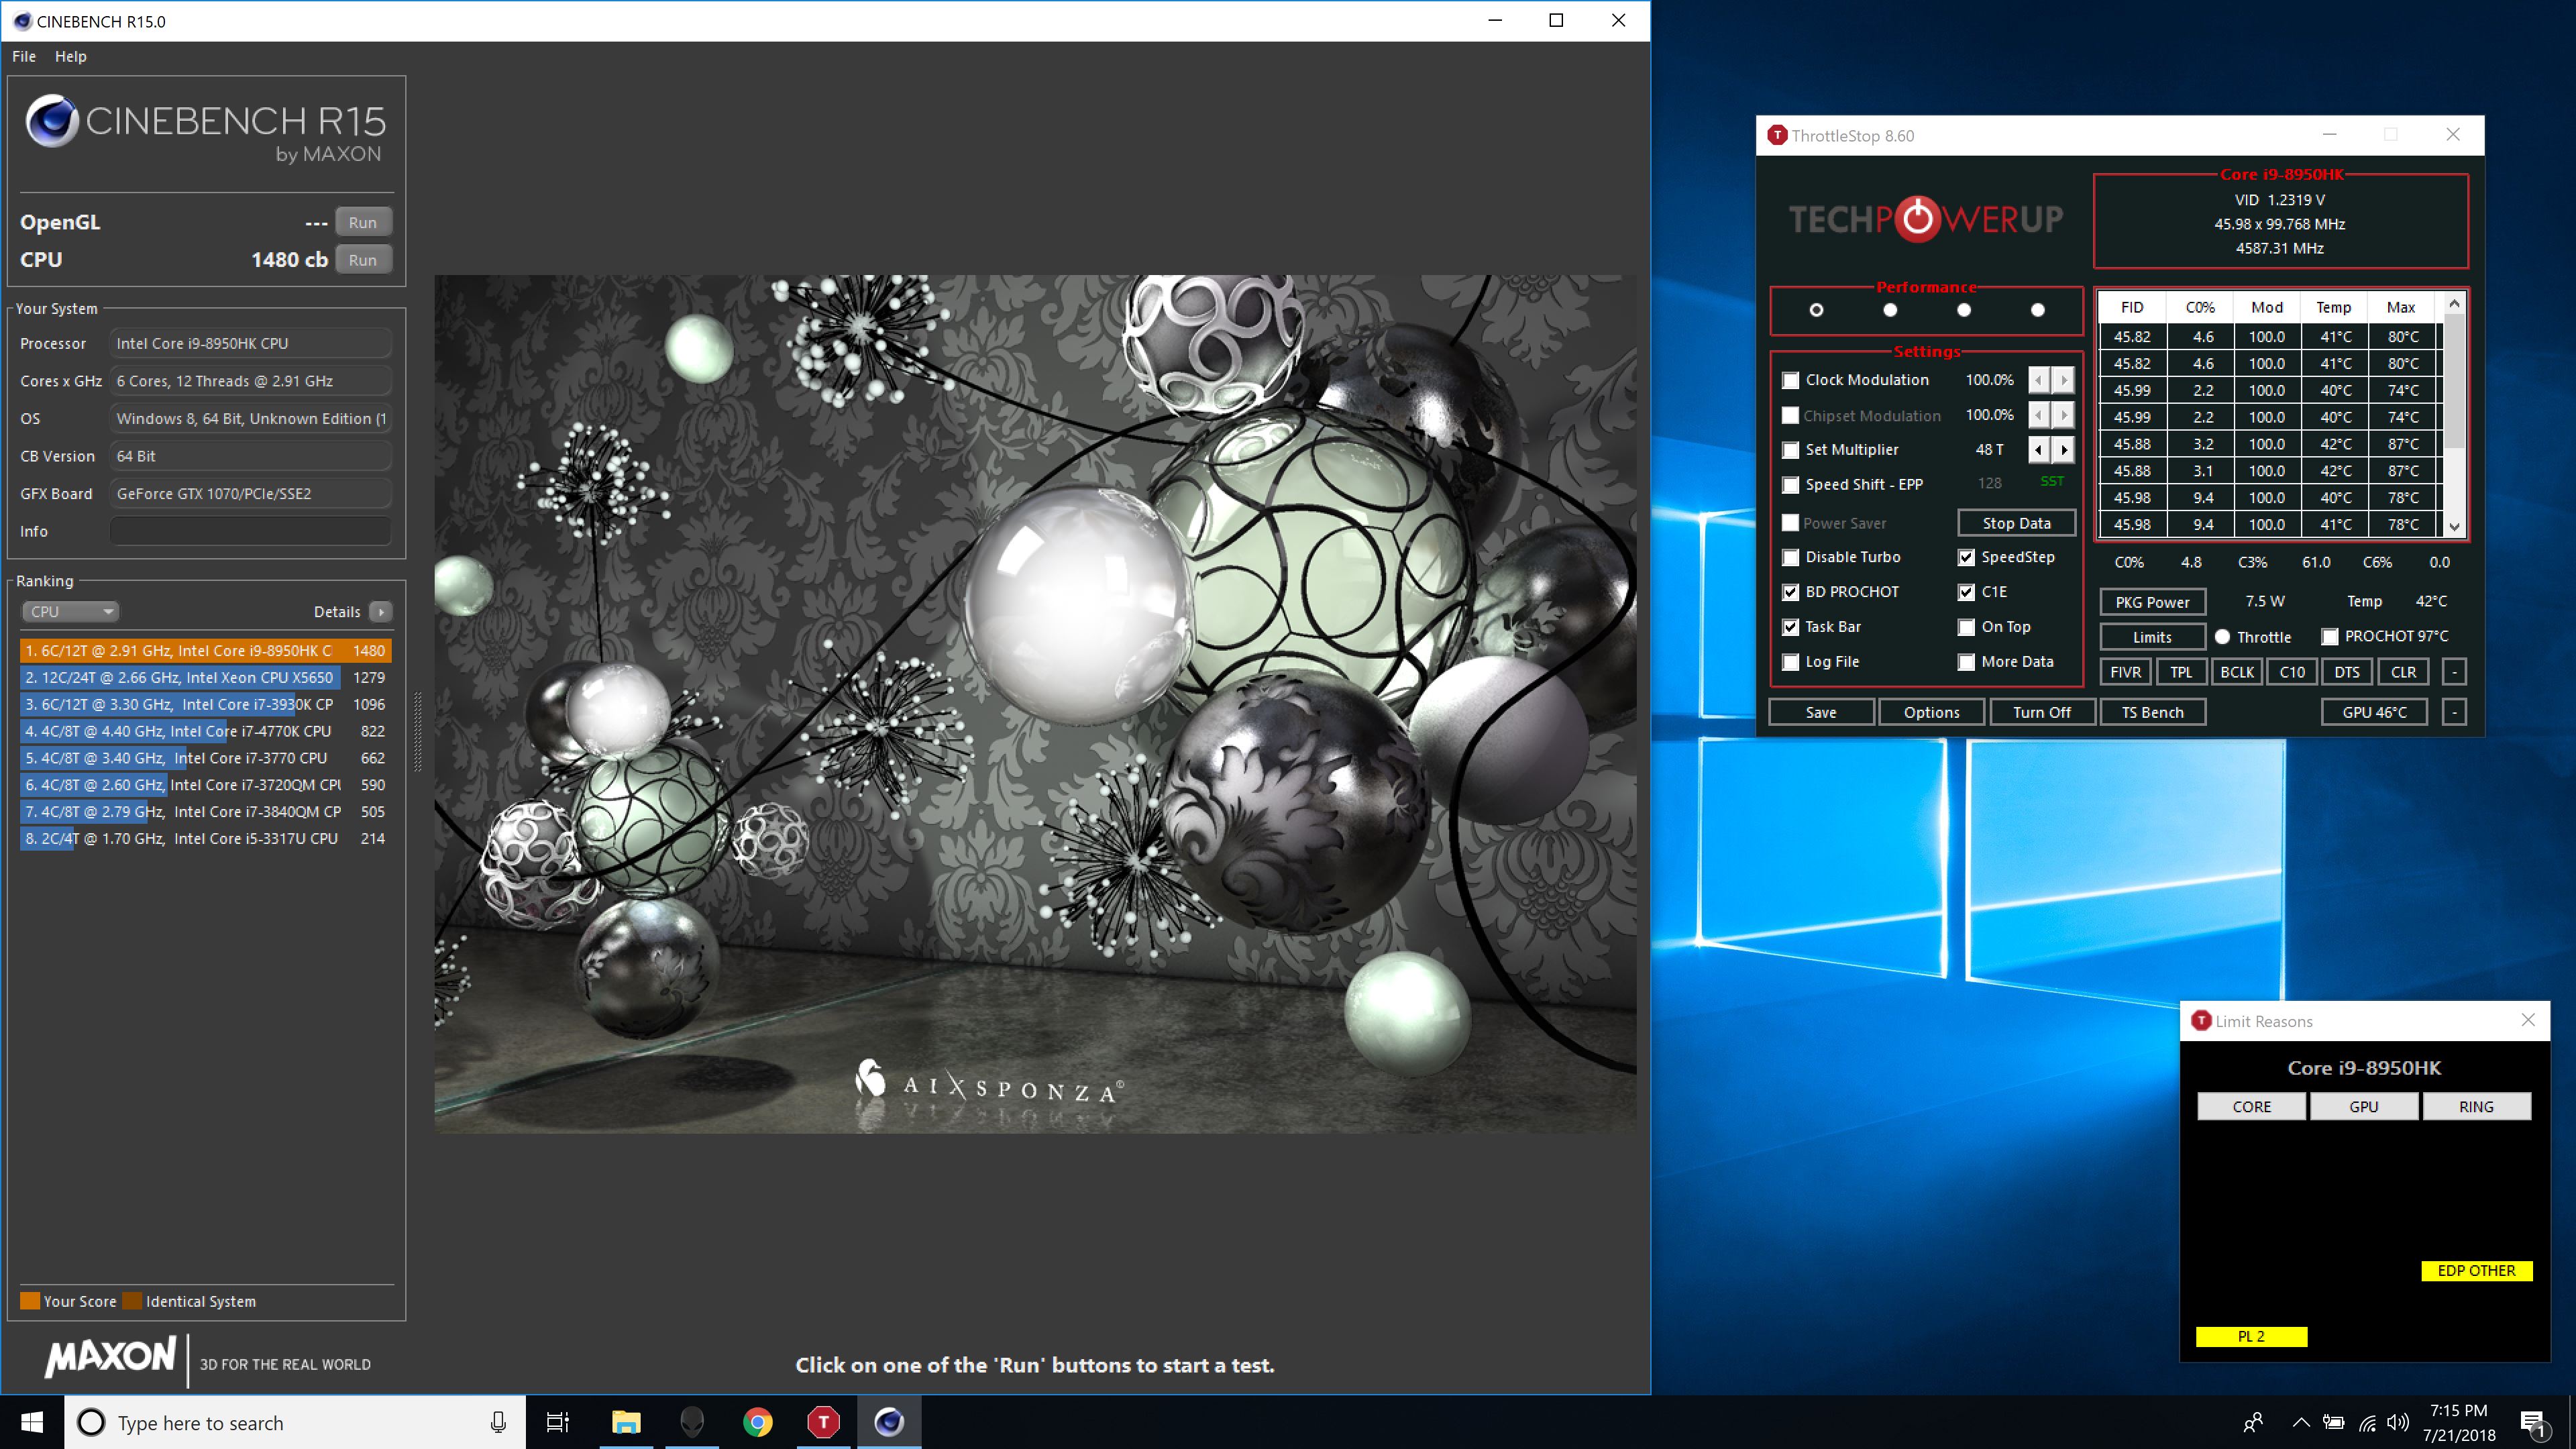Switch to RING tab in Limit Reasons
Screen dimensions: 2576x1449
[2476, 1106]
